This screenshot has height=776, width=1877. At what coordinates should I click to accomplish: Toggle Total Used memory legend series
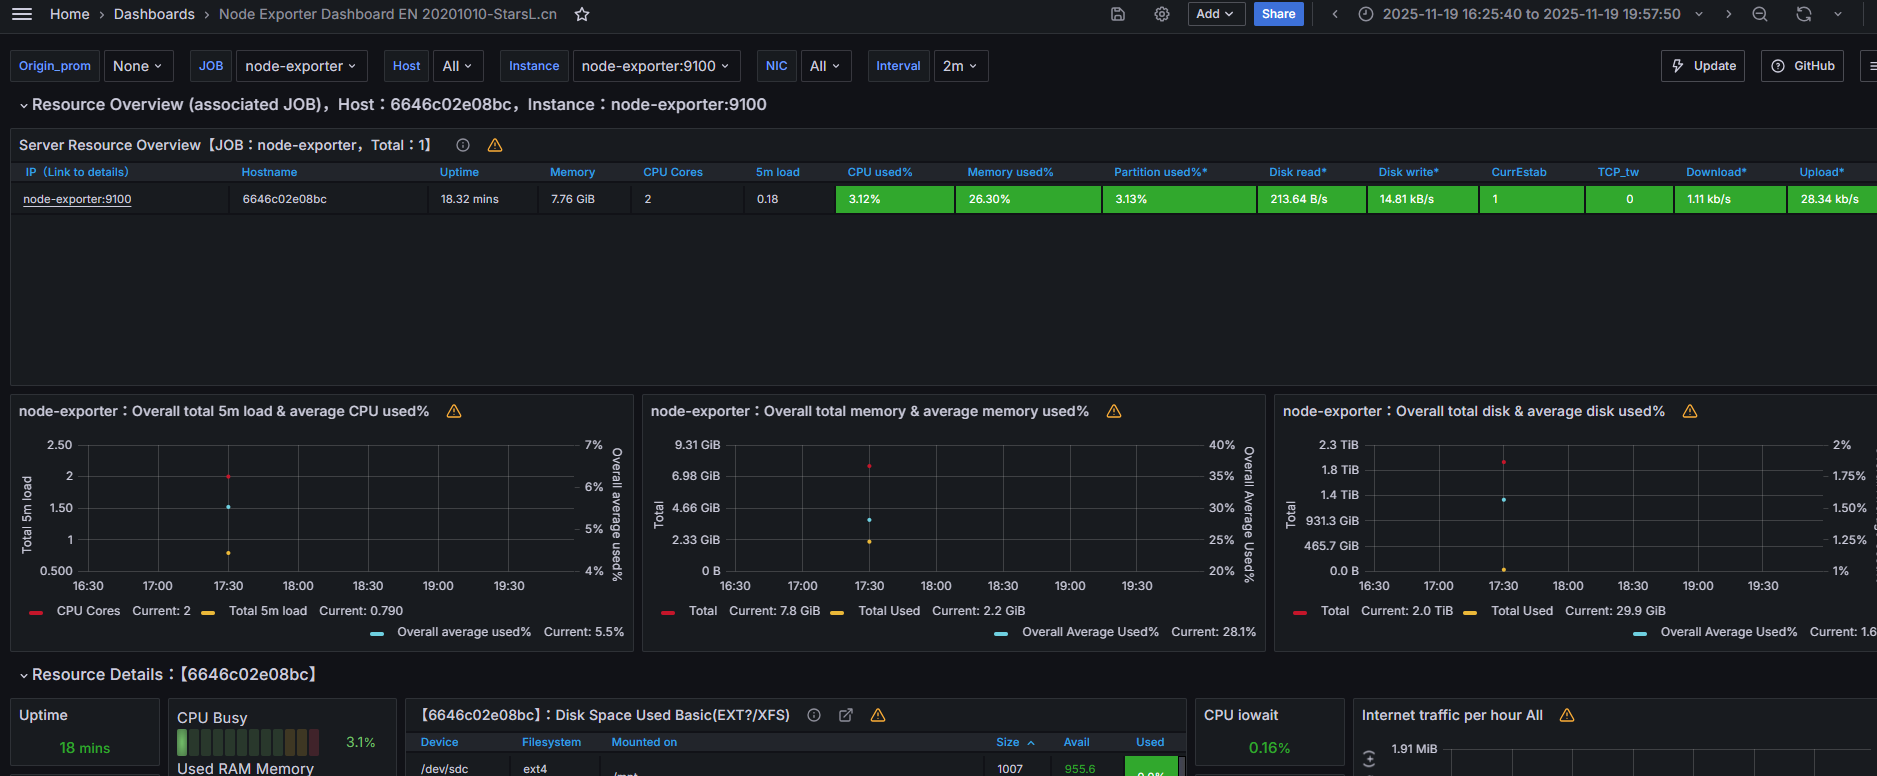[889, 611]
